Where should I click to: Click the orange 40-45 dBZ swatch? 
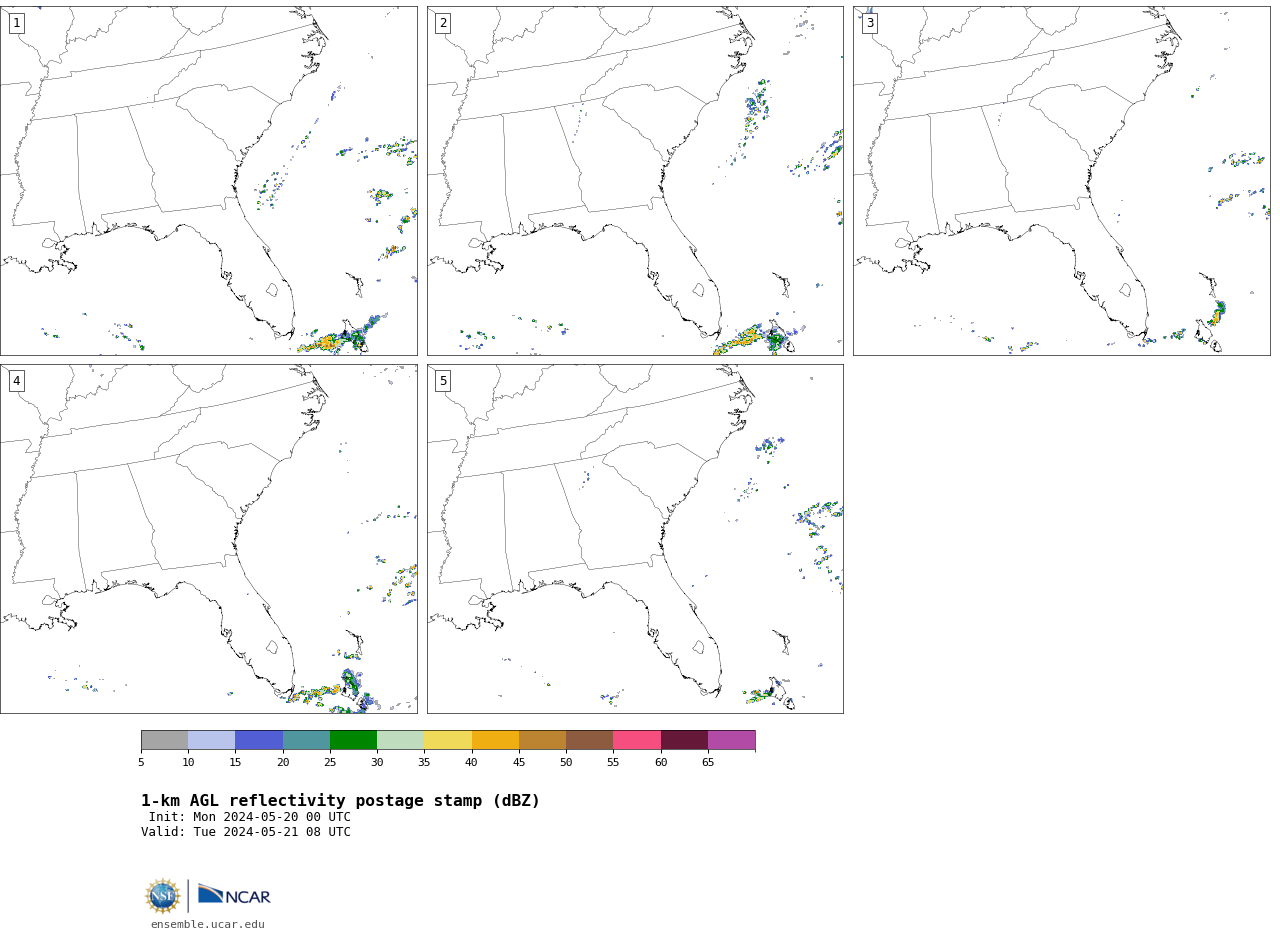tap(495, 740)
